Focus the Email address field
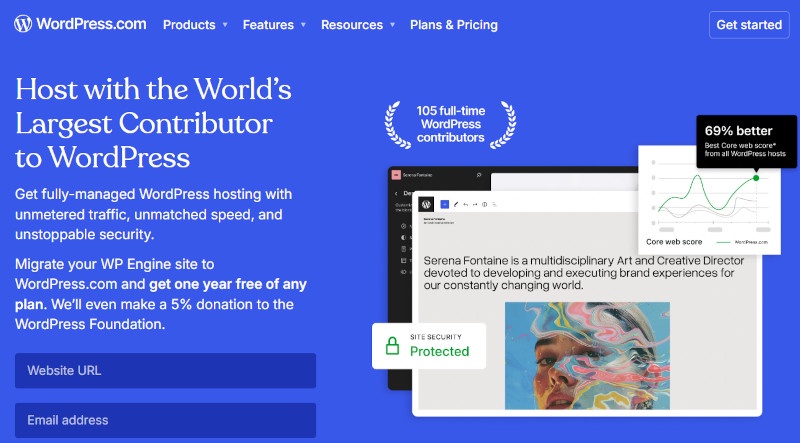Viewport: 800px width, 443px height. click(x=165, y=420)
